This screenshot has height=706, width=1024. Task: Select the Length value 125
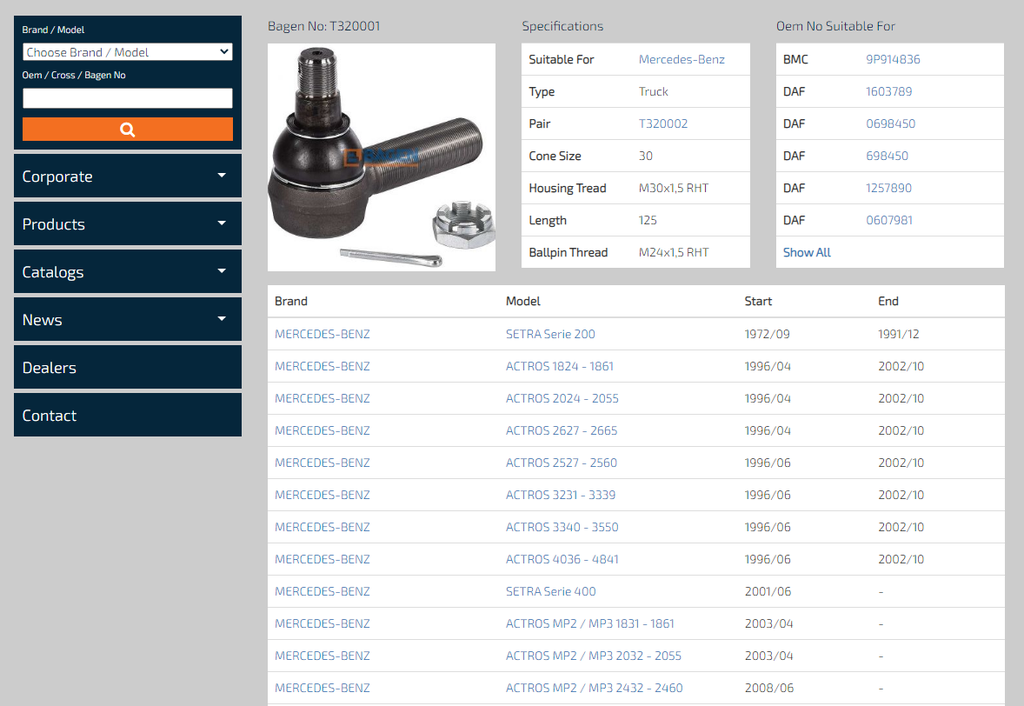coord(648,220)
